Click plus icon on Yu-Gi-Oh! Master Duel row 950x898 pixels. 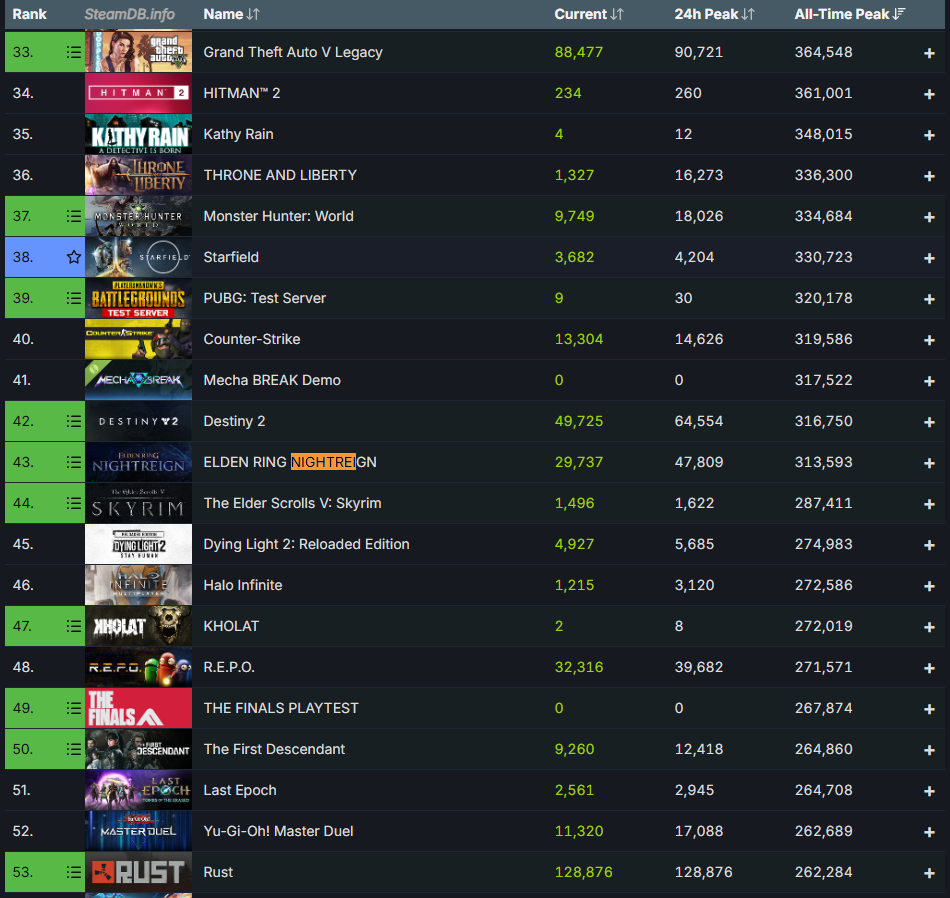(x=929, y=832)
